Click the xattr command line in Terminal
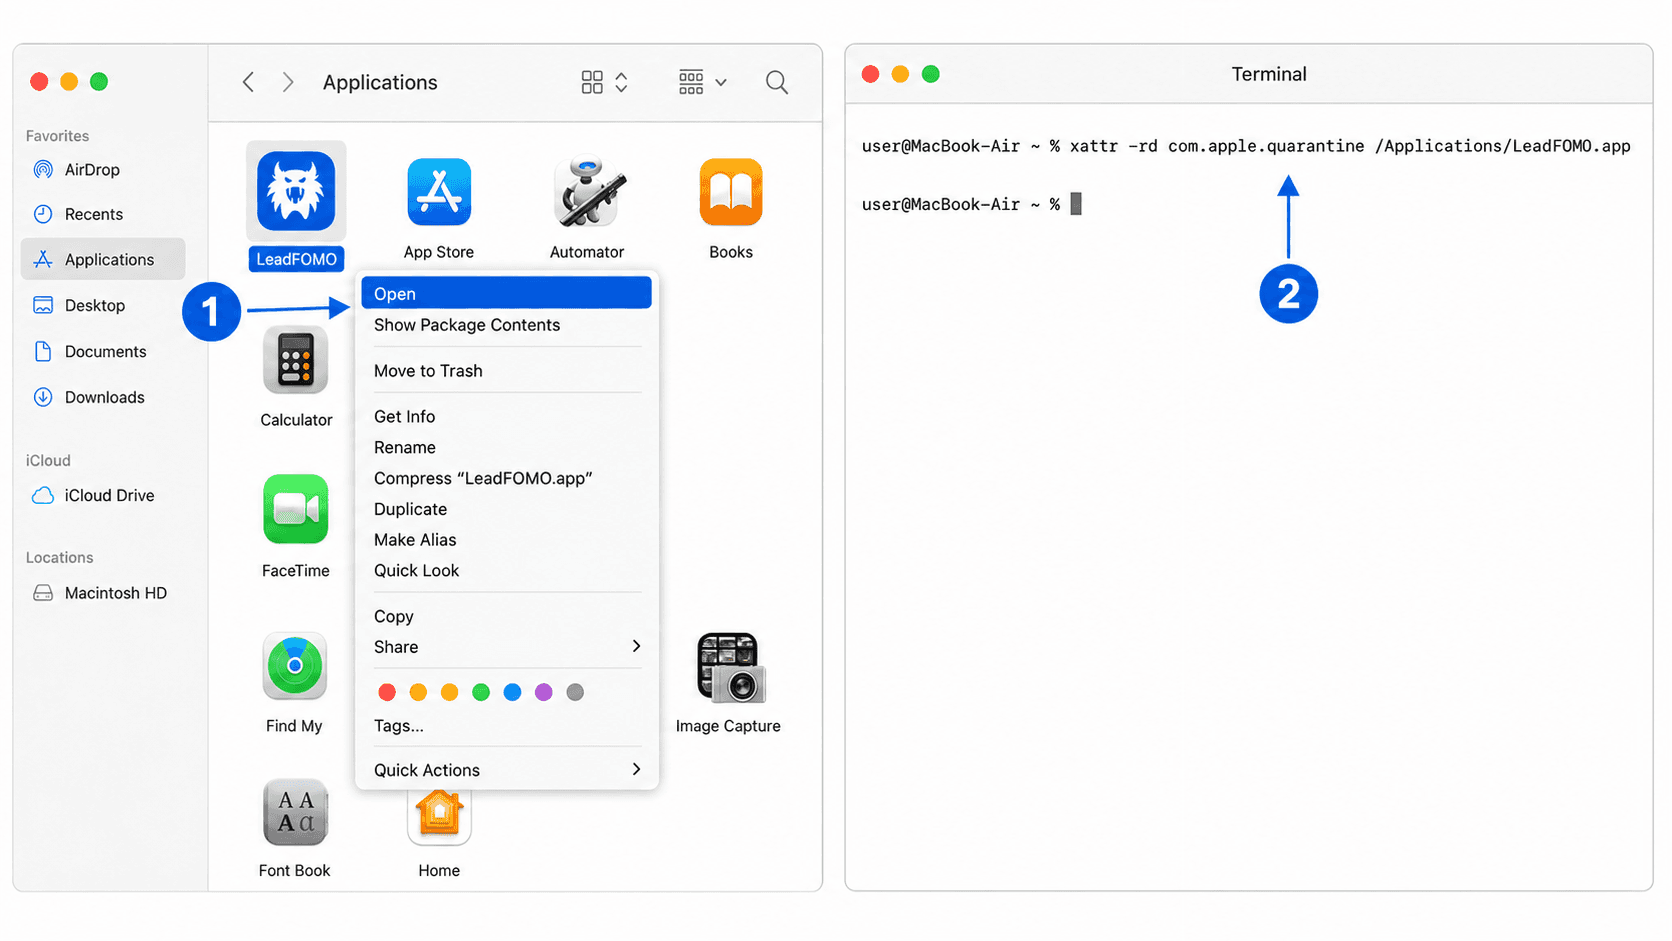The height and width of the screenshot is (941, 1672). coord(1246,146)
